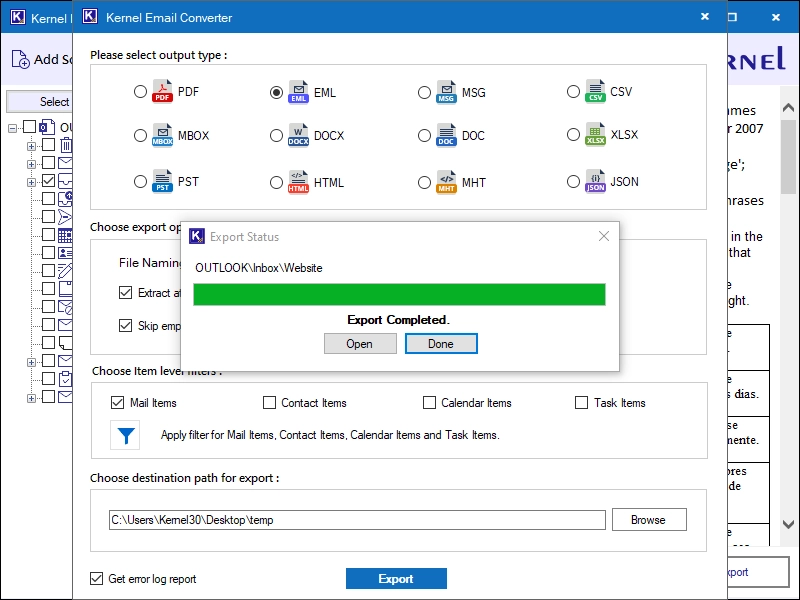Click the MBOX format icon
This screenshot has width=800, height=600.
coord(162,135)
